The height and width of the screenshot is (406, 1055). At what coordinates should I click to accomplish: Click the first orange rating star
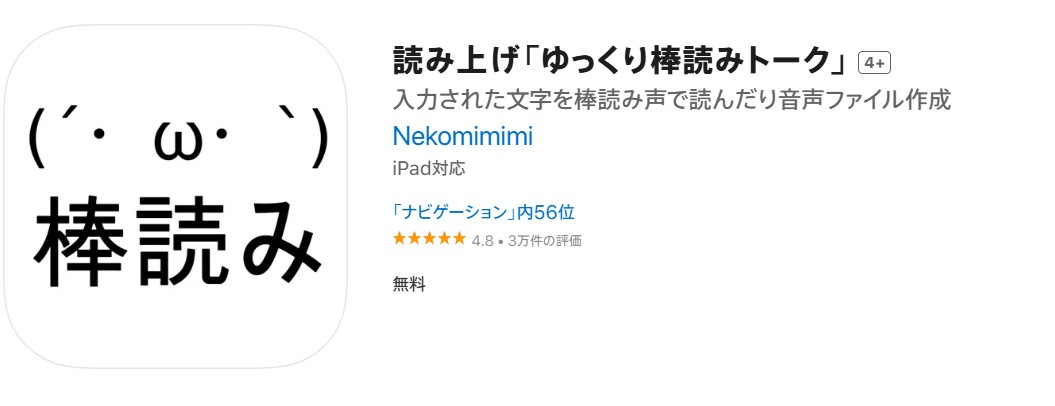[400, 238]
